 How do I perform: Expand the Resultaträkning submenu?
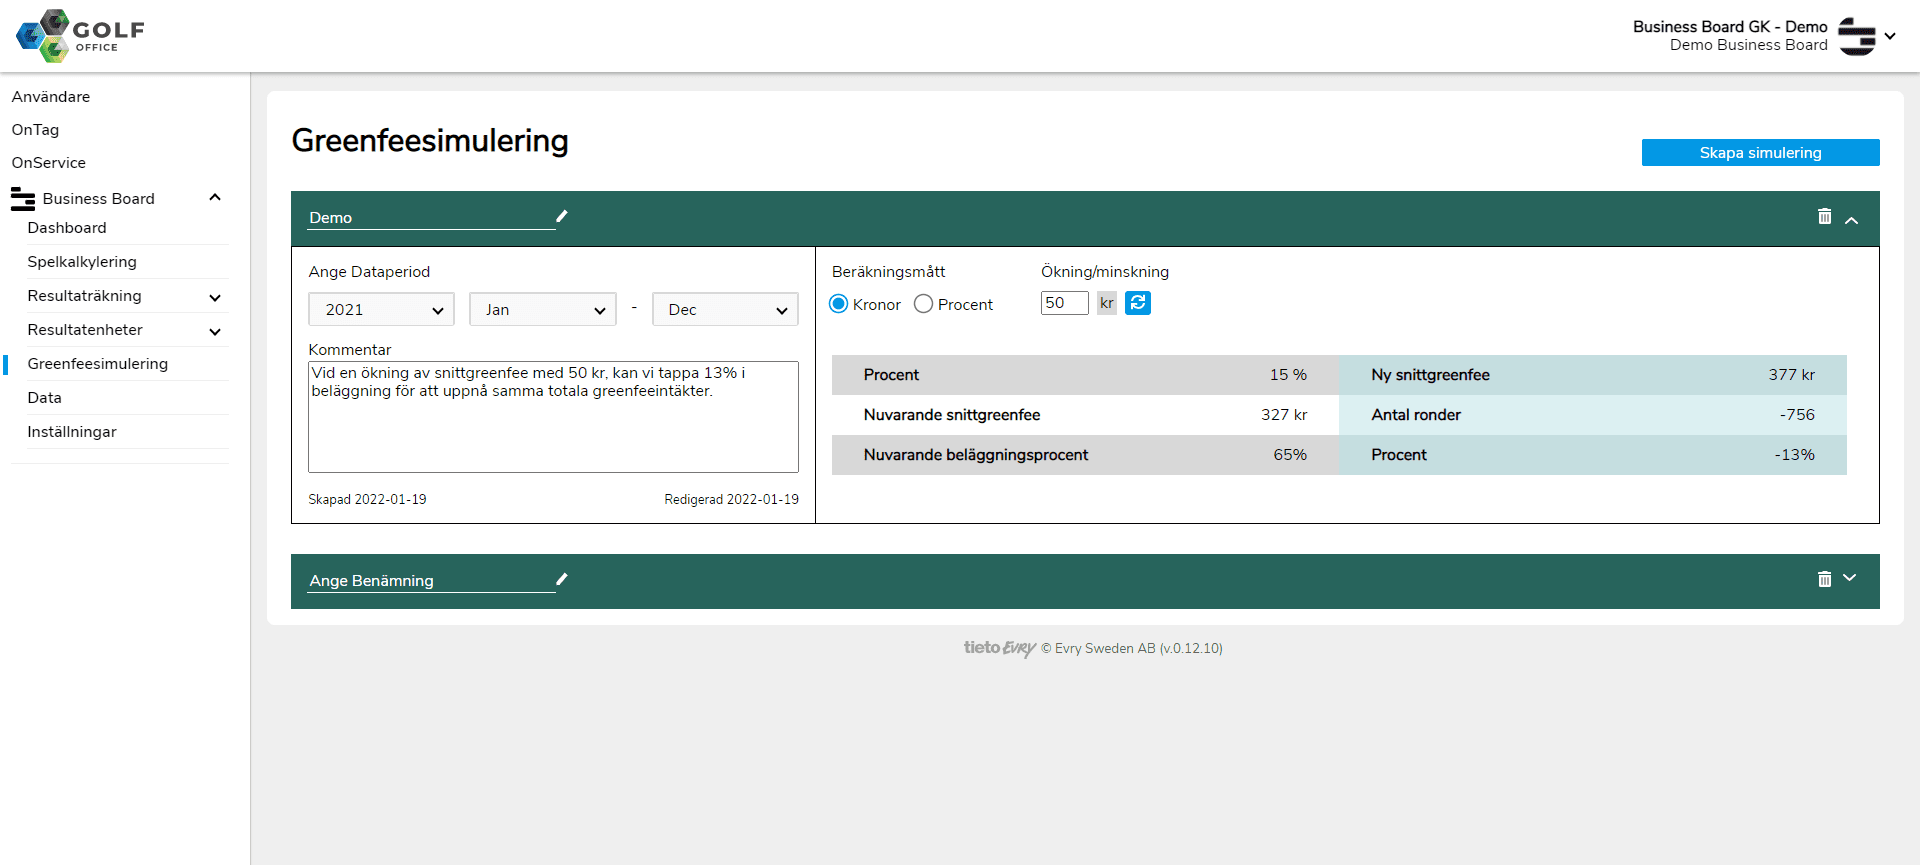point(215,297)
